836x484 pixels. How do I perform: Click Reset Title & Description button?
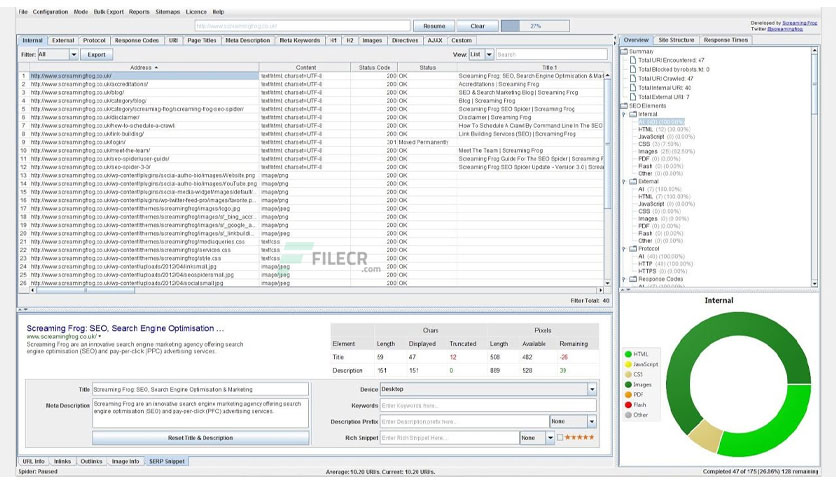click(200, 438)
